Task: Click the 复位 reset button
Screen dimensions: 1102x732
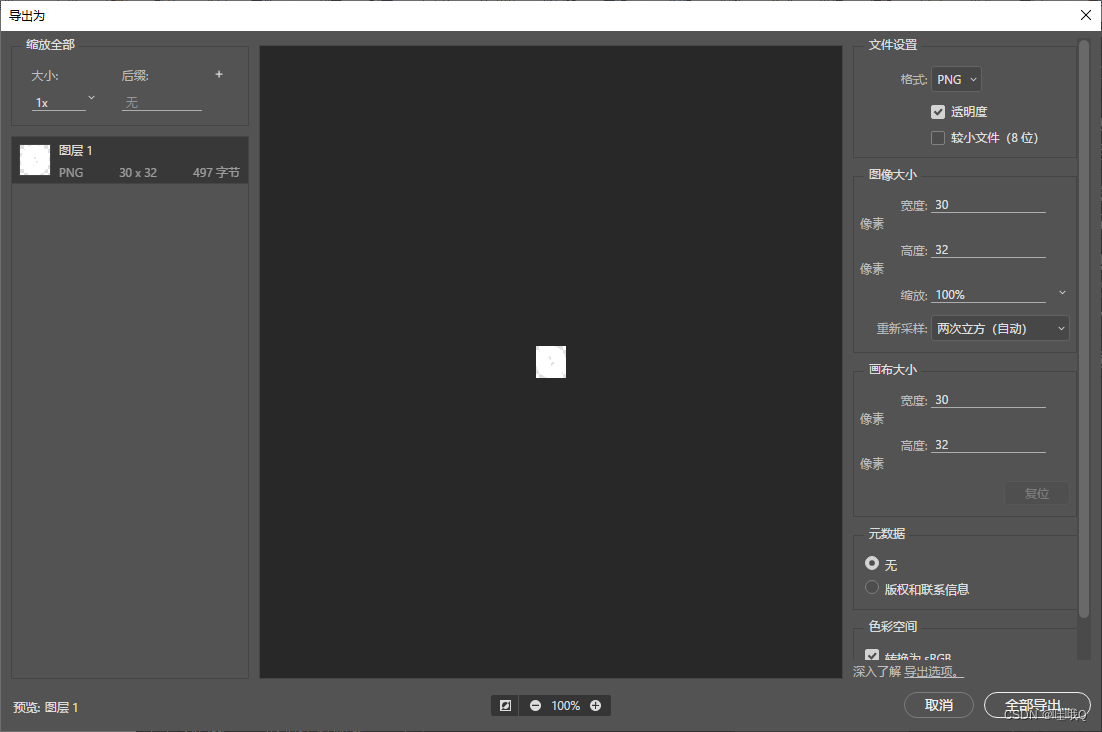Action: pos(1036,493)
